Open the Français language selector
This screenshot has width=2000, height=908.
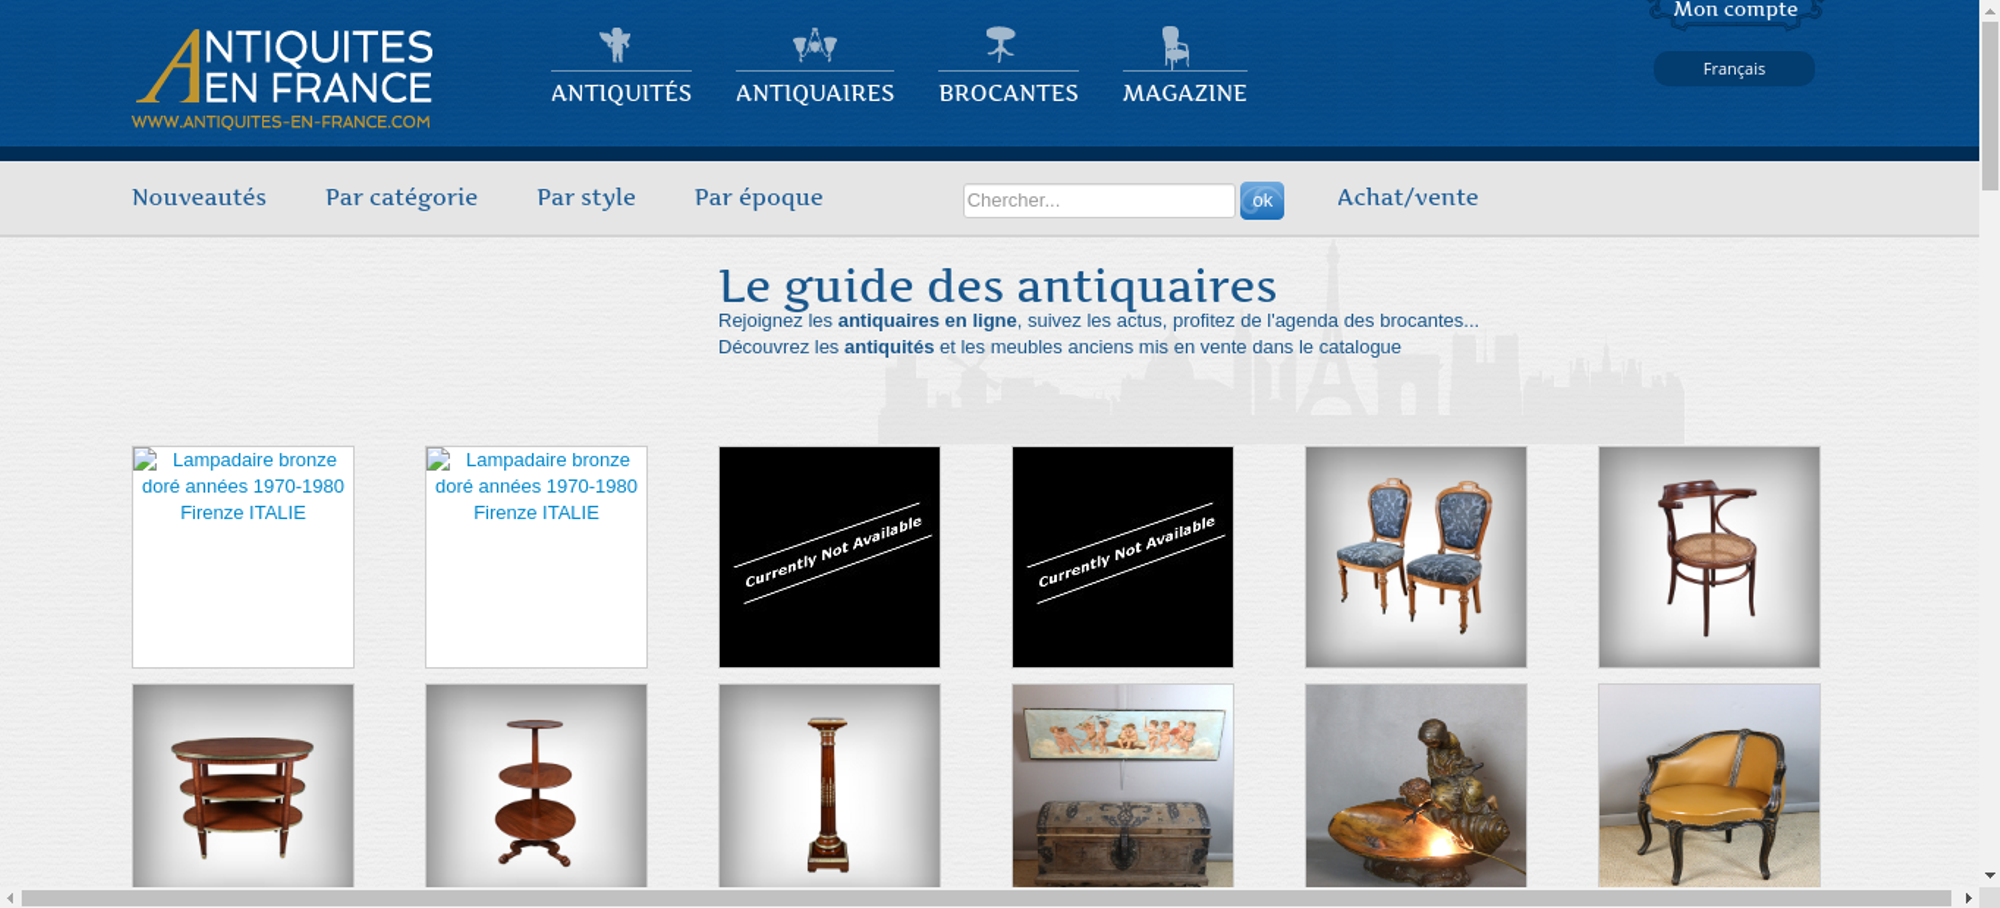[1734, 69]
